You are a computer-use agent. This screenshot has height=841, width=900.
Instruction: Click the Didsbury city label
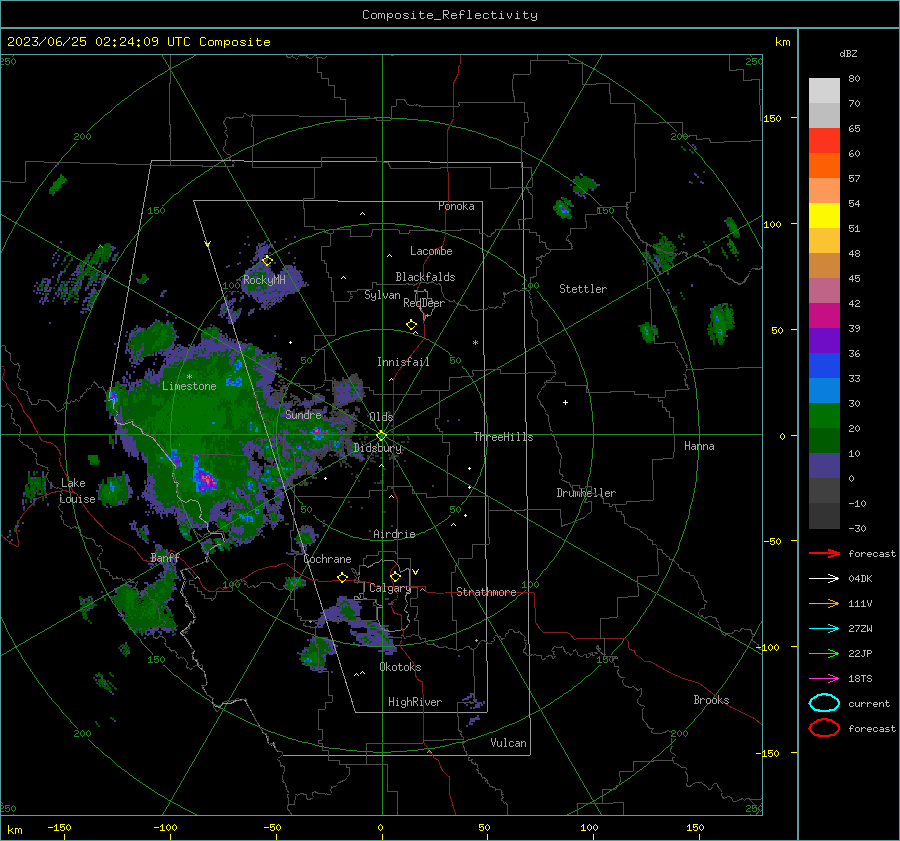click(x=377, y=448)
